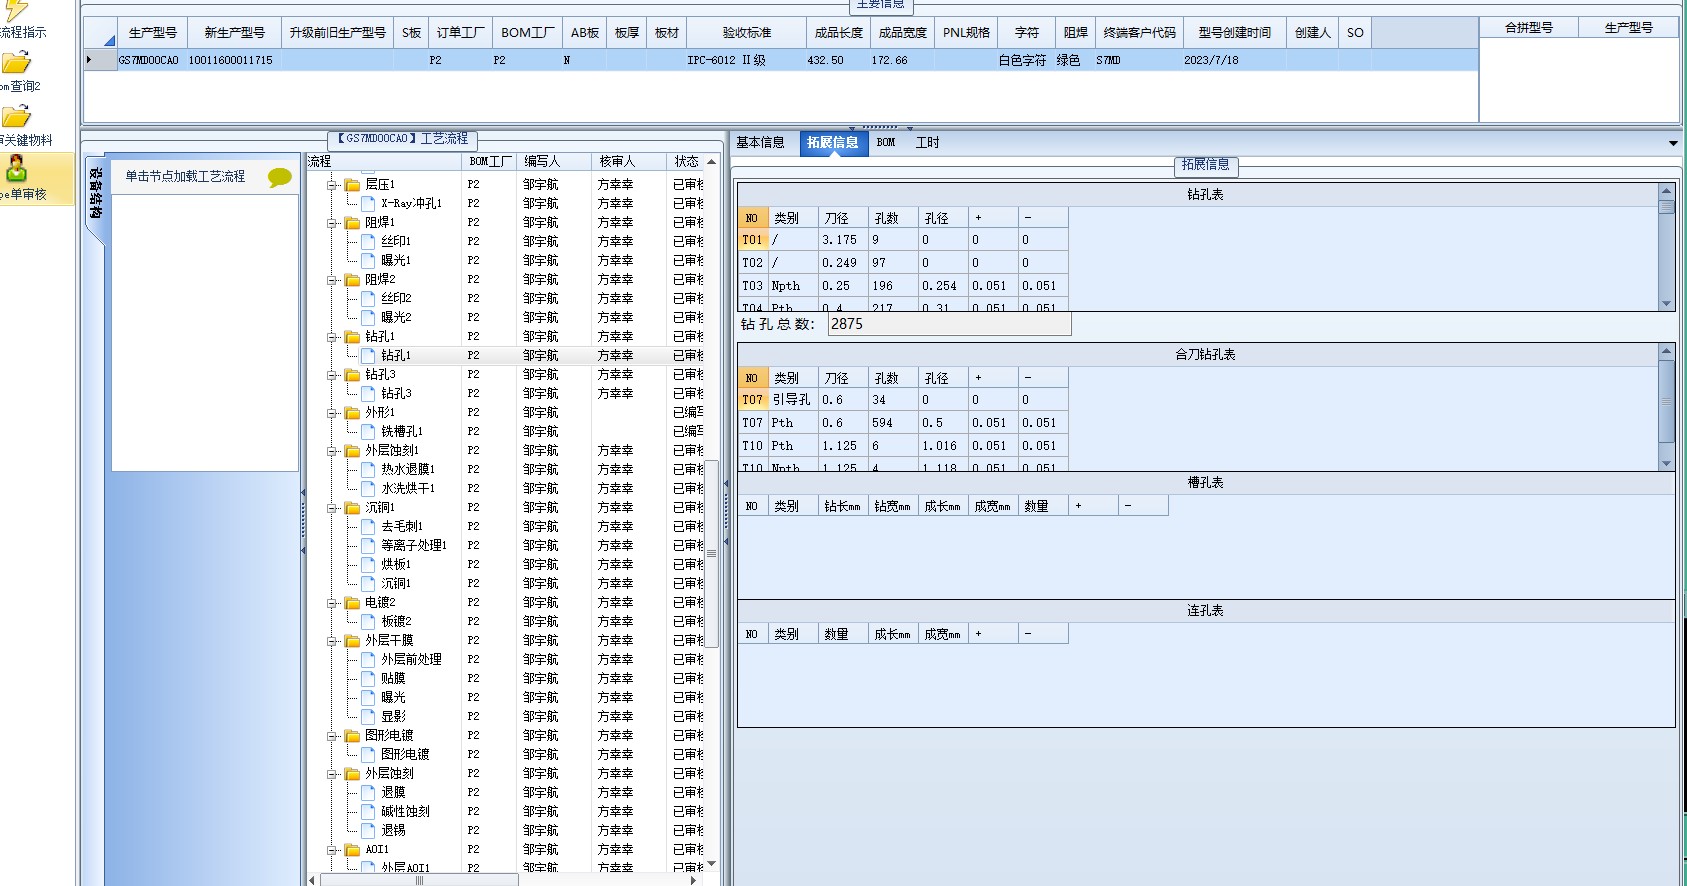Sort by 终端客户代码 column header
Image resolution: width=1687 pixels, height=886 pixels.
(1140, 33)
